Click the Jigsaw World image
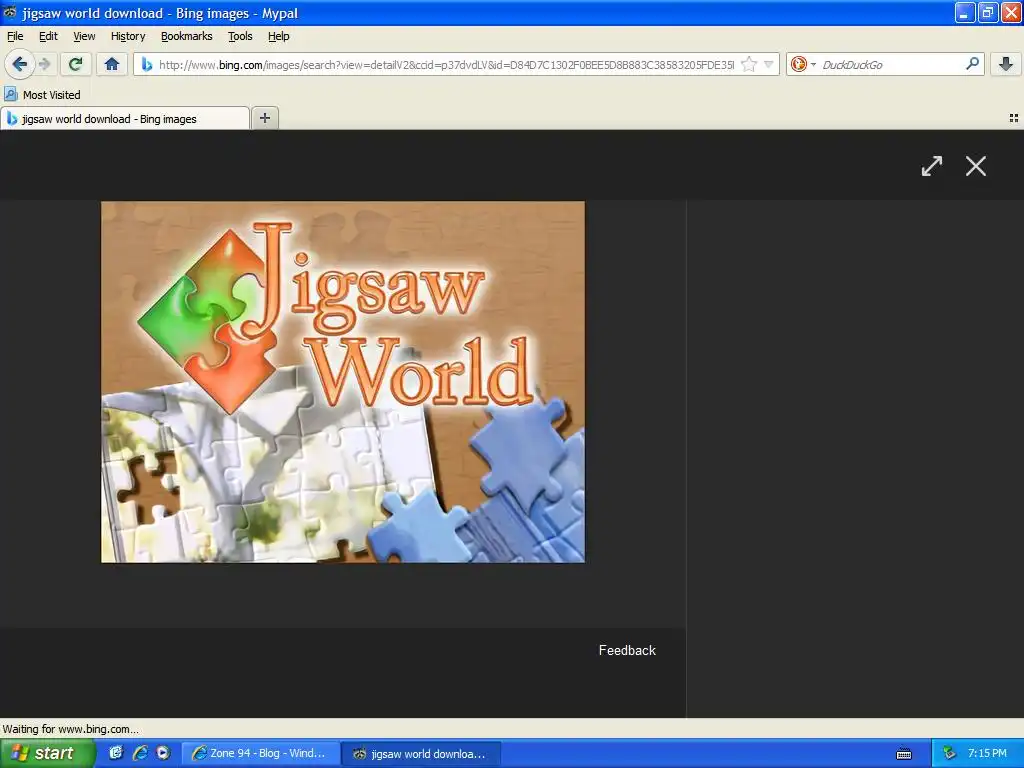 point(343,382)
